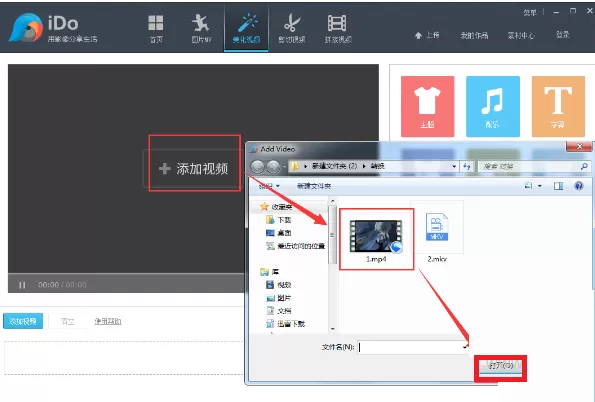This screenshot has height=402, width=595.
Task: Toggle the preview pane icon
Action: [558, 186]
